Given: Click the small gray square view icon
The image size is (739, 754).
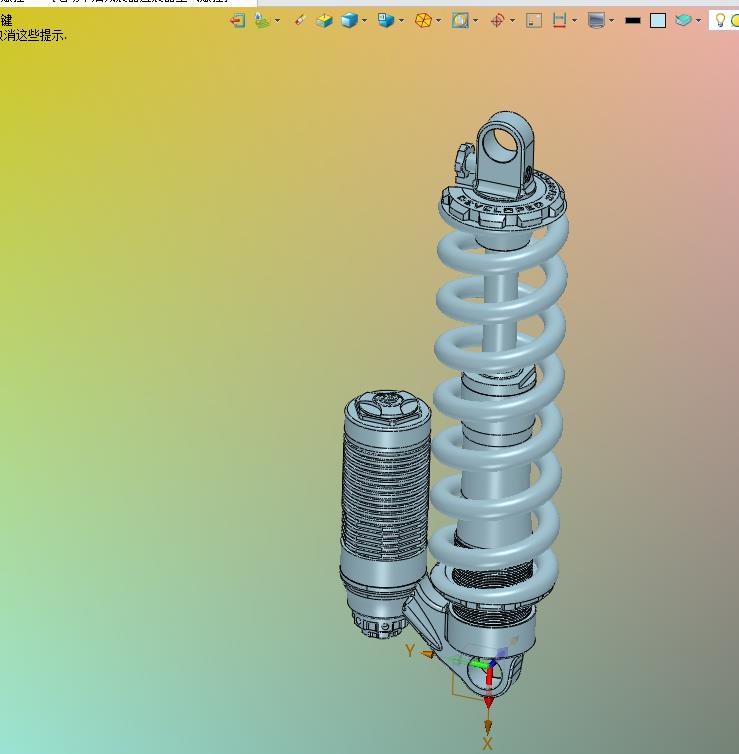Looking at the screenshot, I should click(x=534, y=21).
